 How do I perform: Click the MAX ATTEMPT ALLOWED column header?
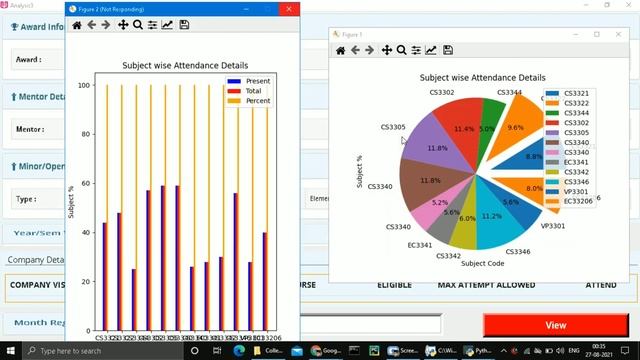(486, 285)
